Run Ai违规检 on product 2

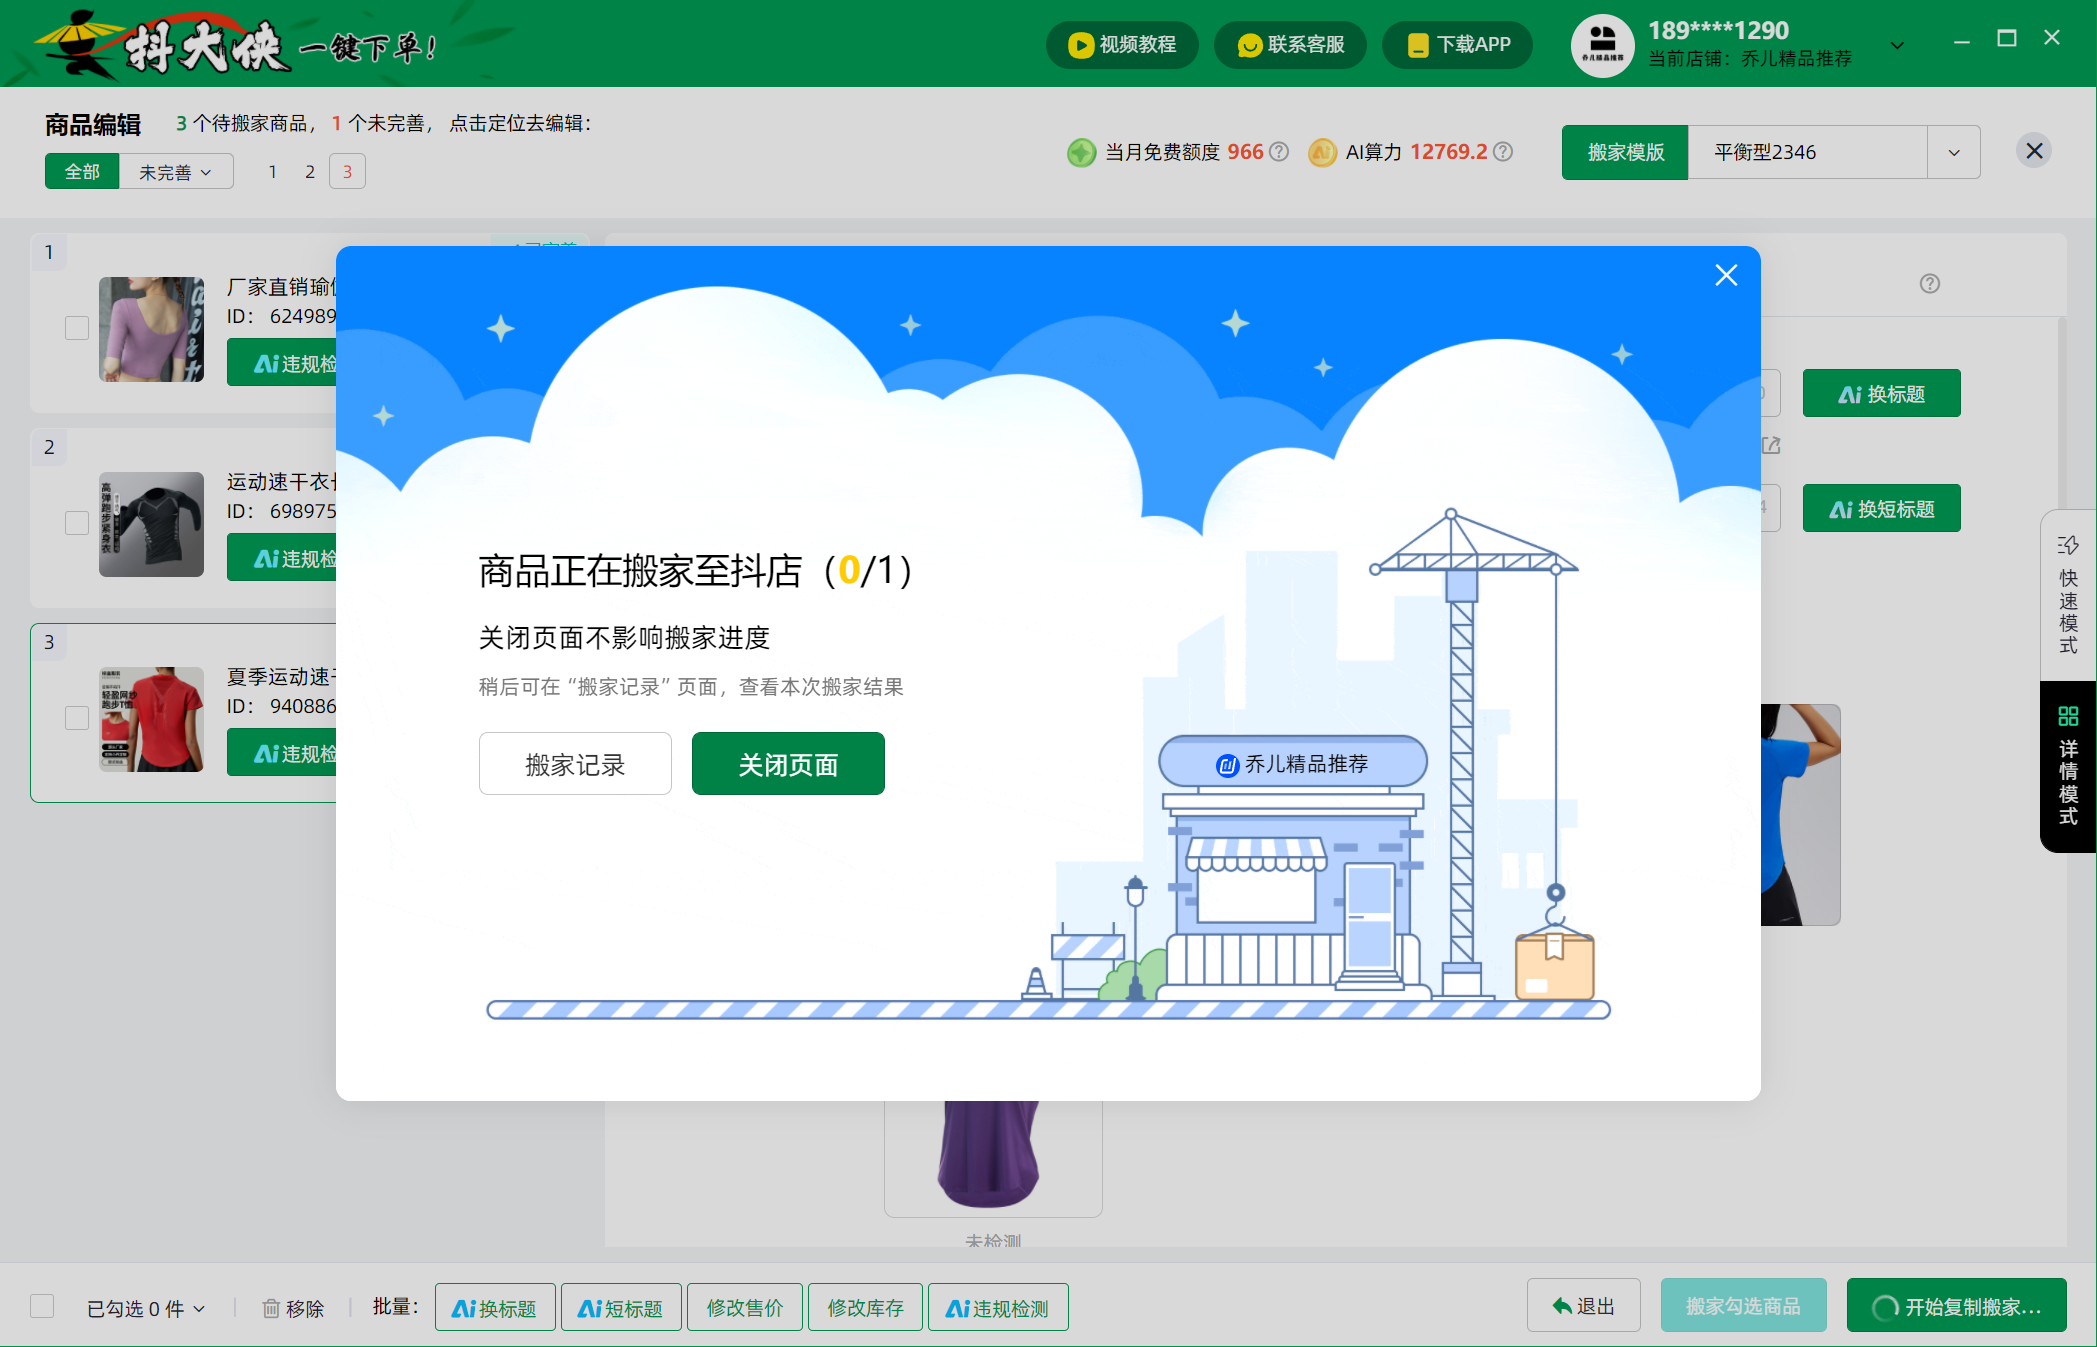point(282,558)
